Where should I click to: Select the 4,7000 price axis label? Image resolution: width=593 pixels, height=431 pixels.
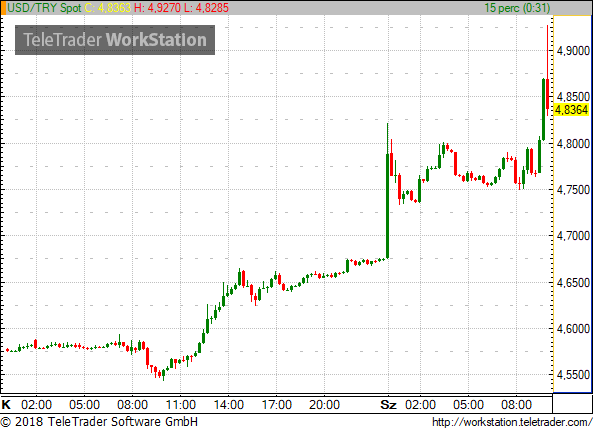(x=573, y=236)
